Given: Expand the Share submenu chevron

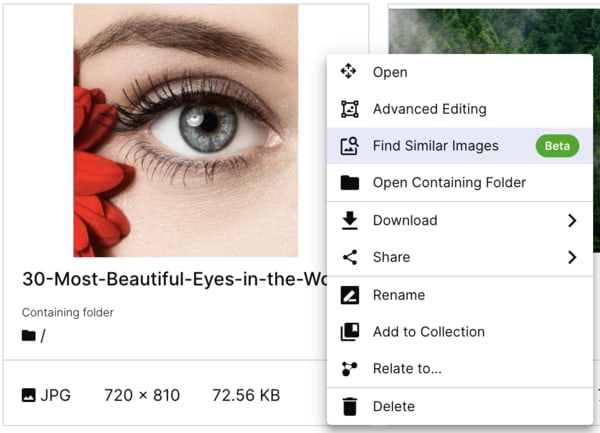Looking at the screenshot, I should click(x=572, y=257).
